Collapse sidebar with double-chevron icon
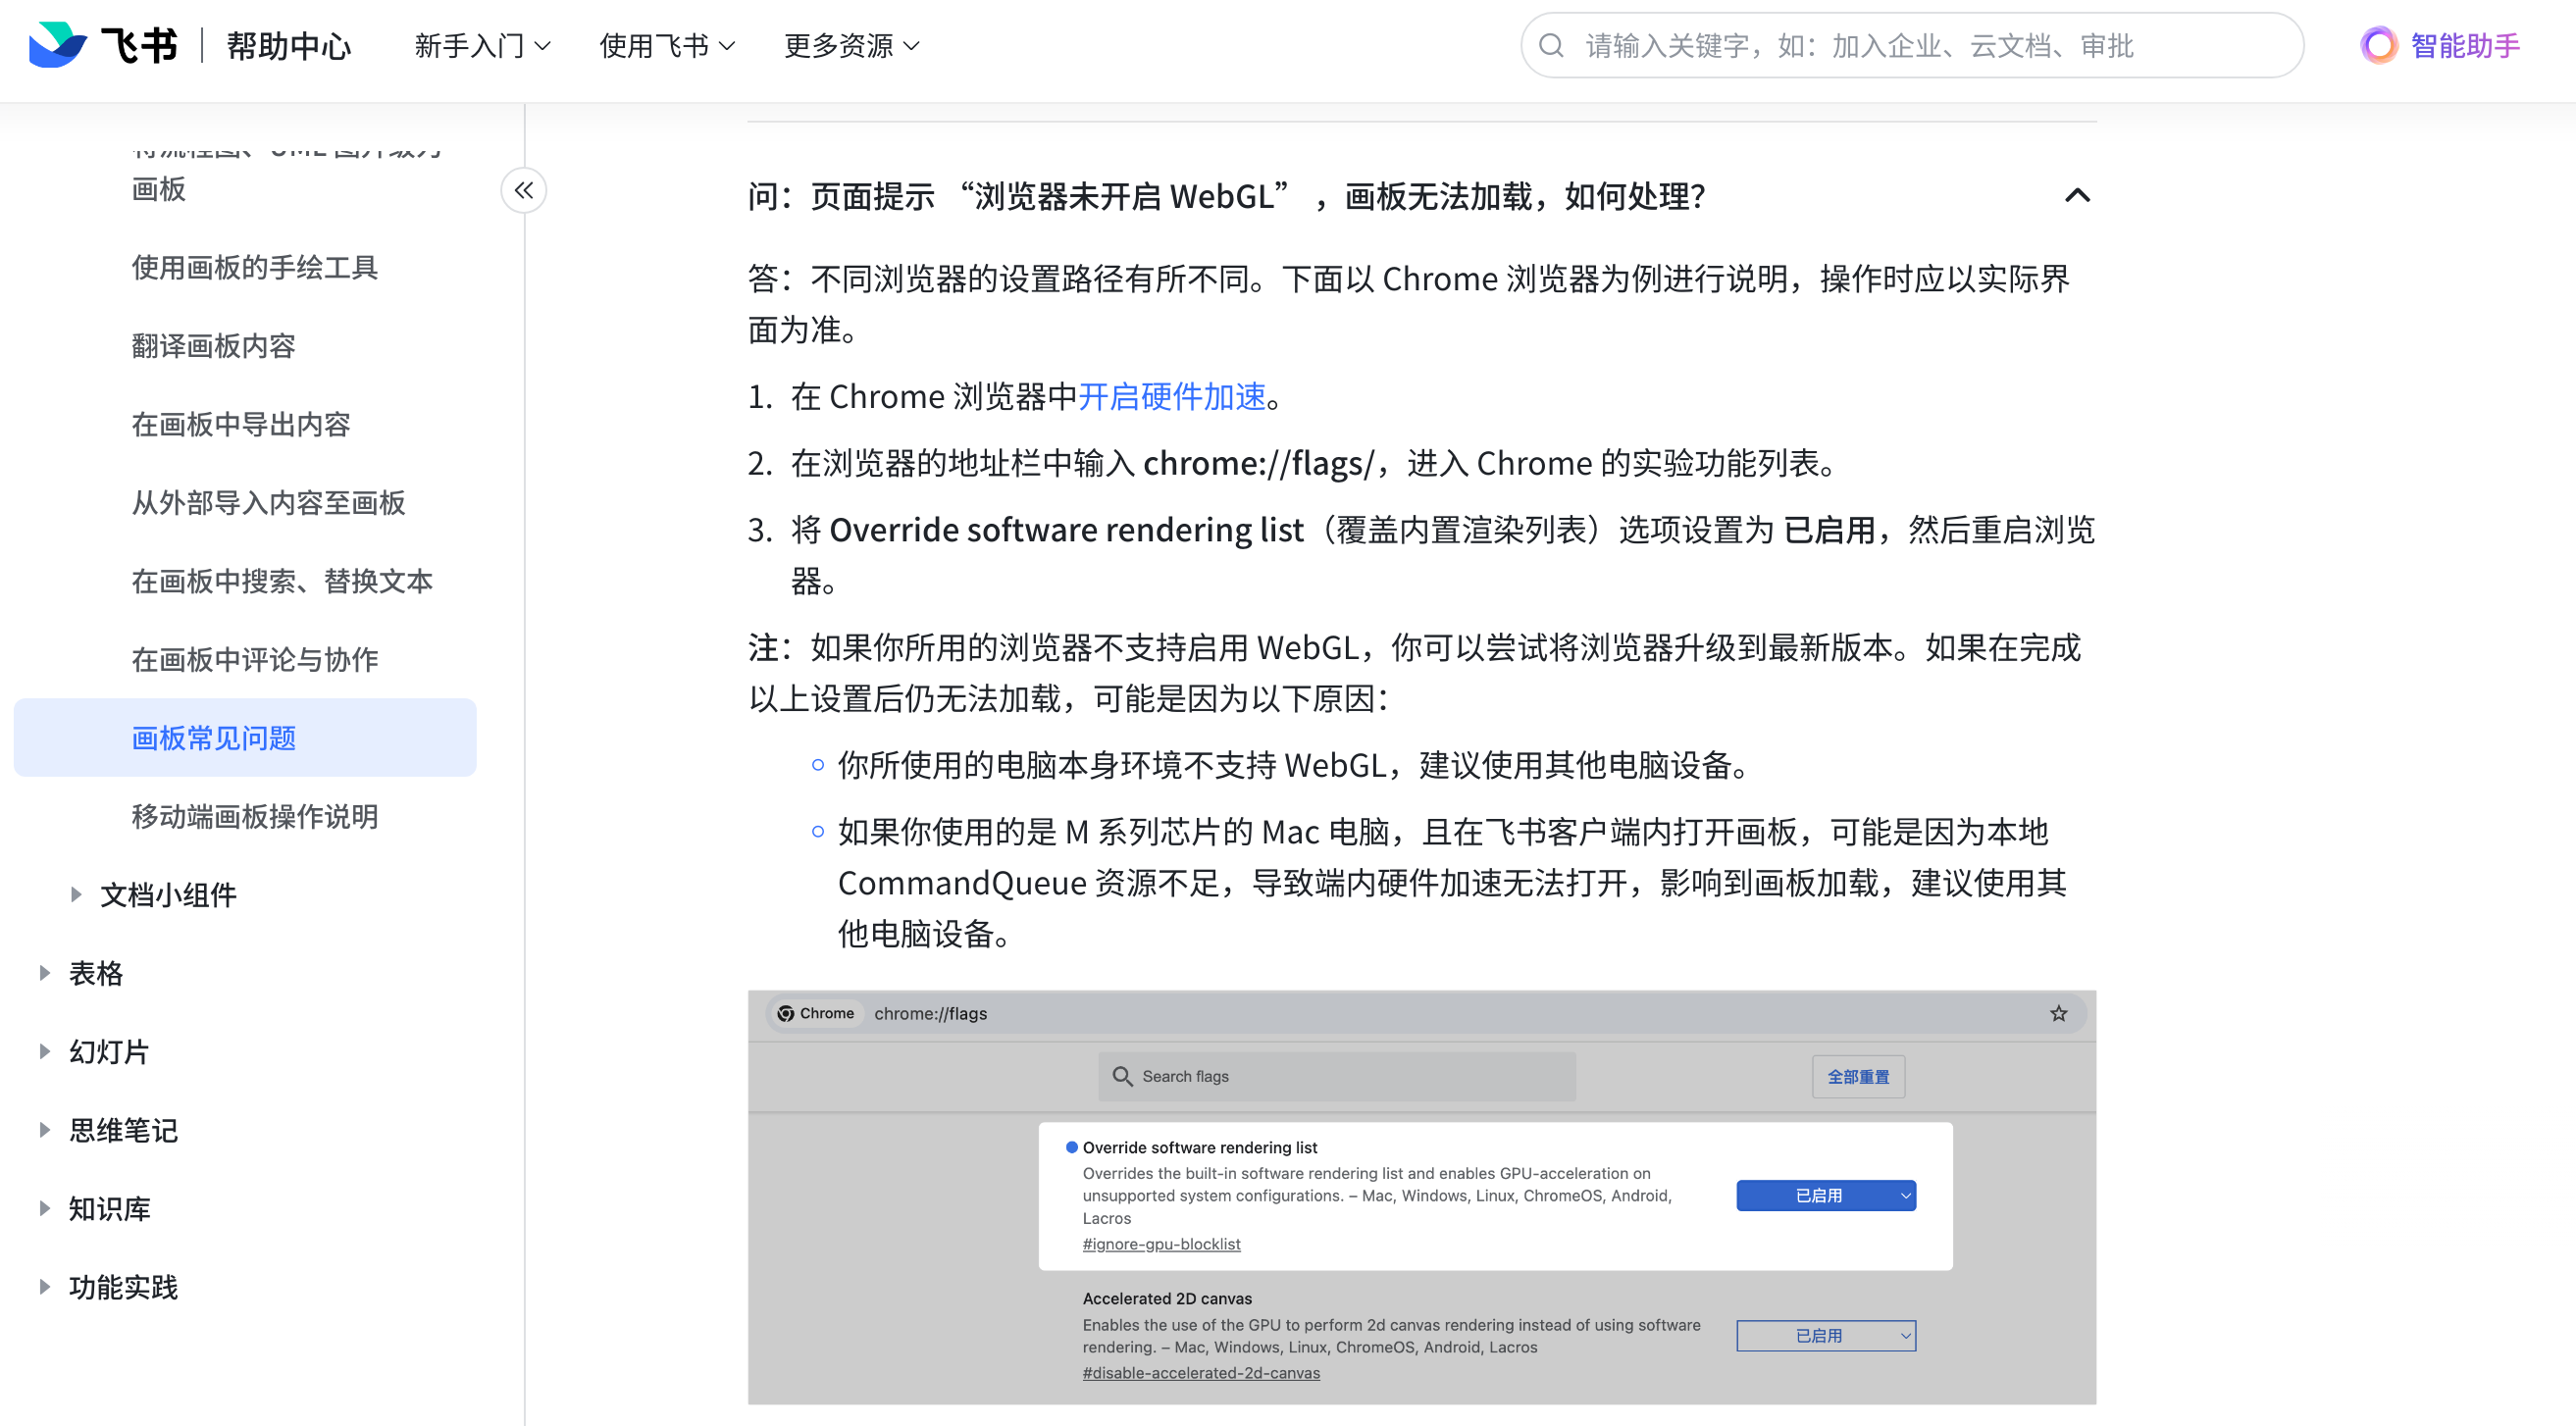The image size is (2576, 1426). click(x=524, y=190)
